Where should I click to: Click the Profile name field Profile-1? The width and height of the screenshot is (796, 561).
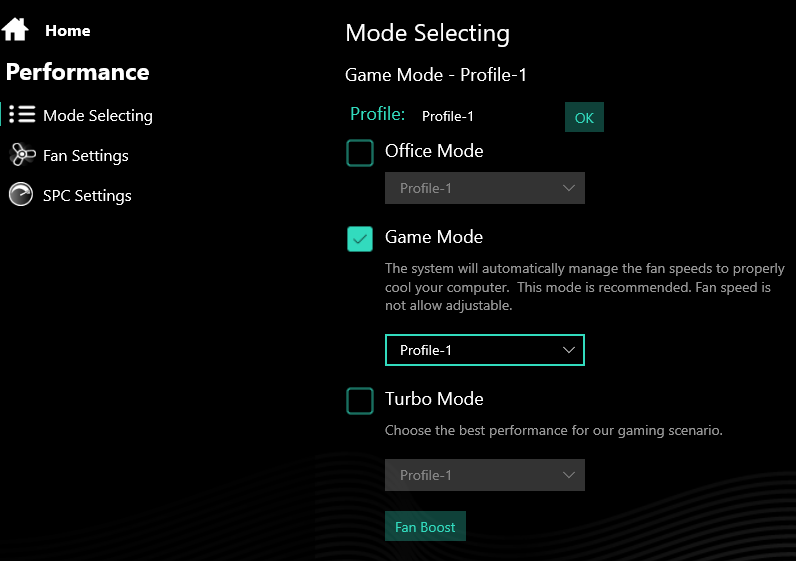(x=448, y=116)
